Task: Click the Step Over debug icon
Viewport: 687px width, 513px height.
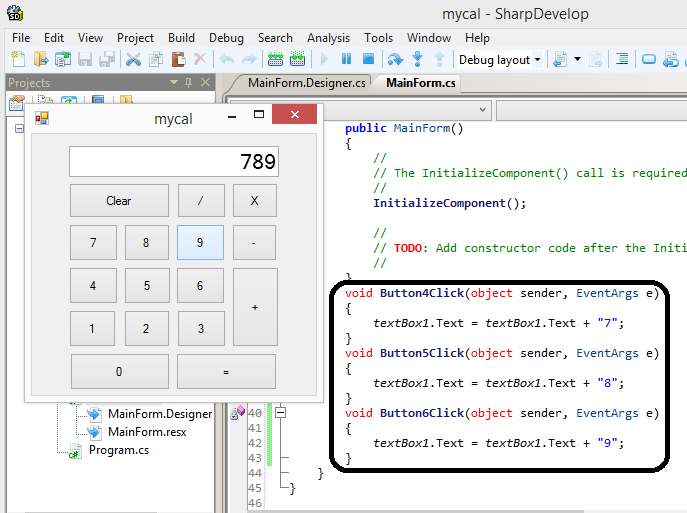Action: pyautogui.click(x=395, y=60)
